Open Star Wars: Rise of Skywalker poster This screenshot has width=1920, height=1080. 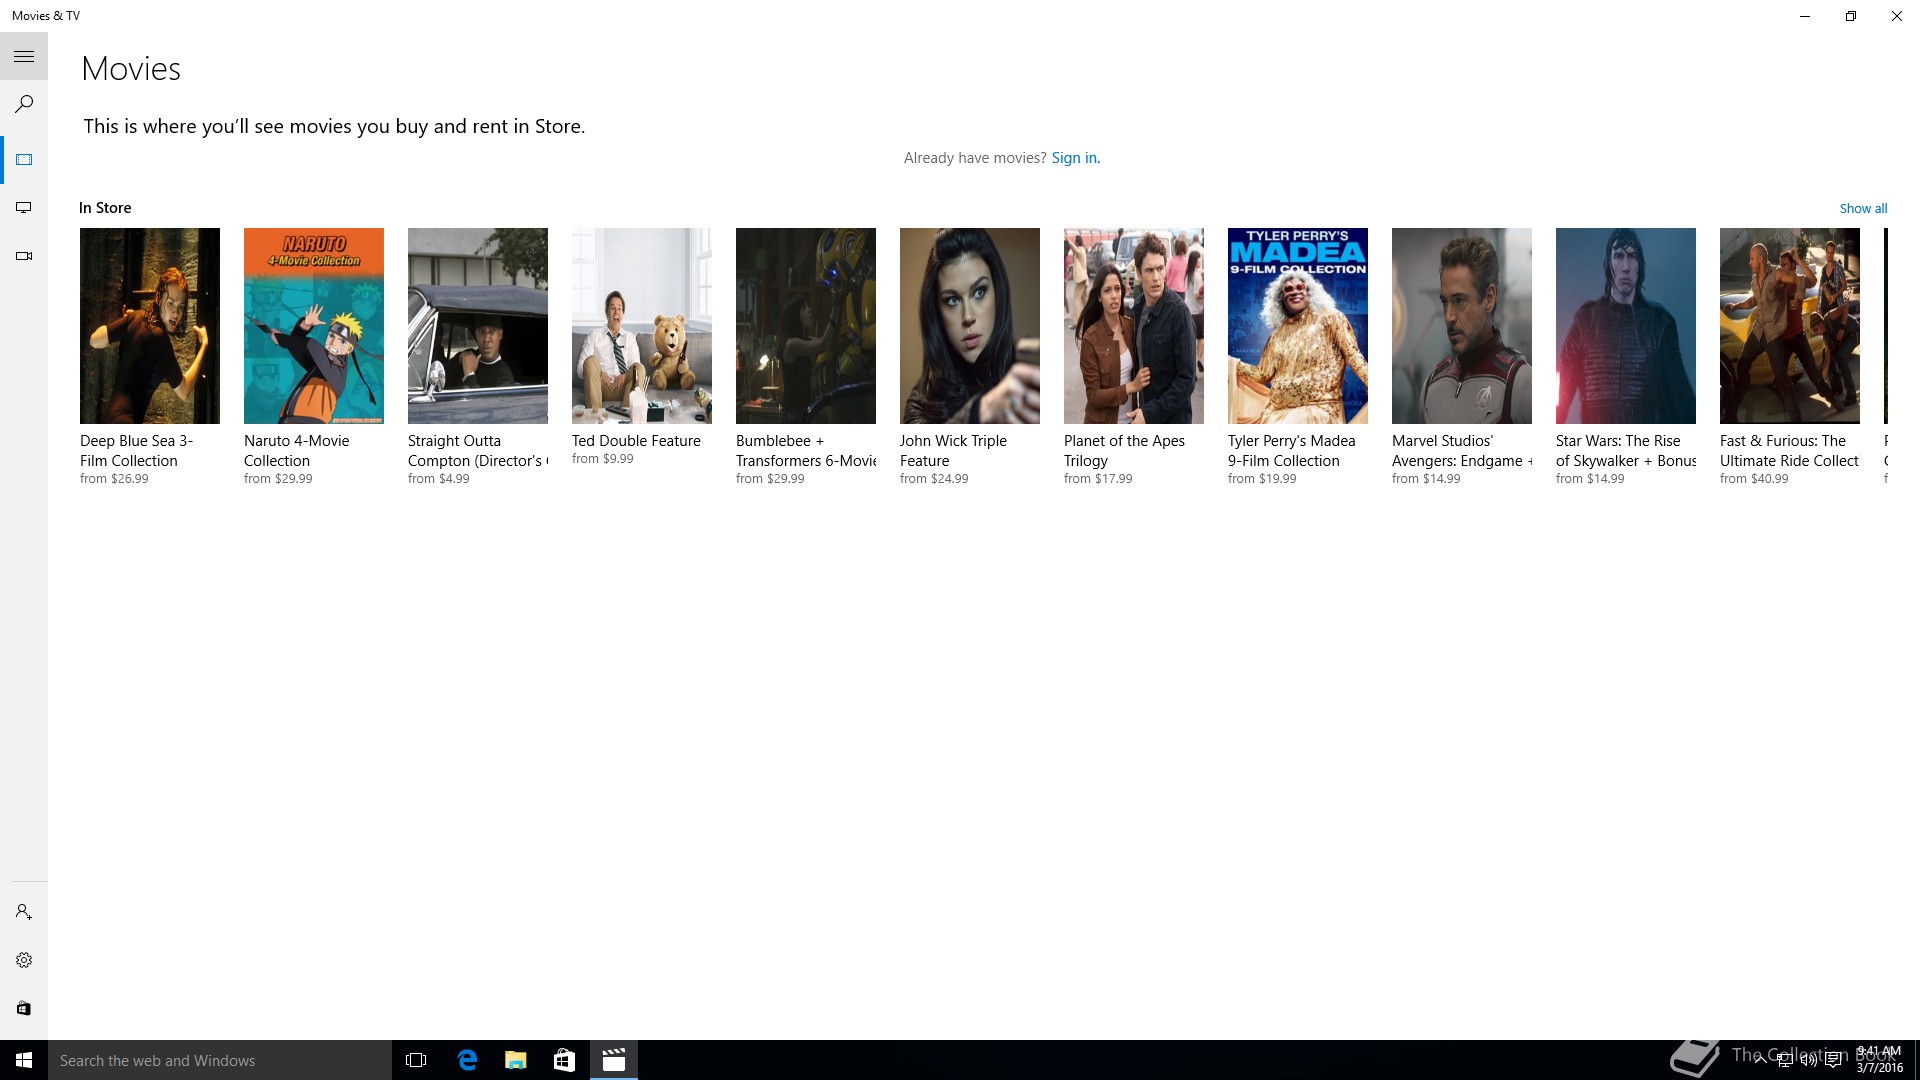coord(1626,326)
